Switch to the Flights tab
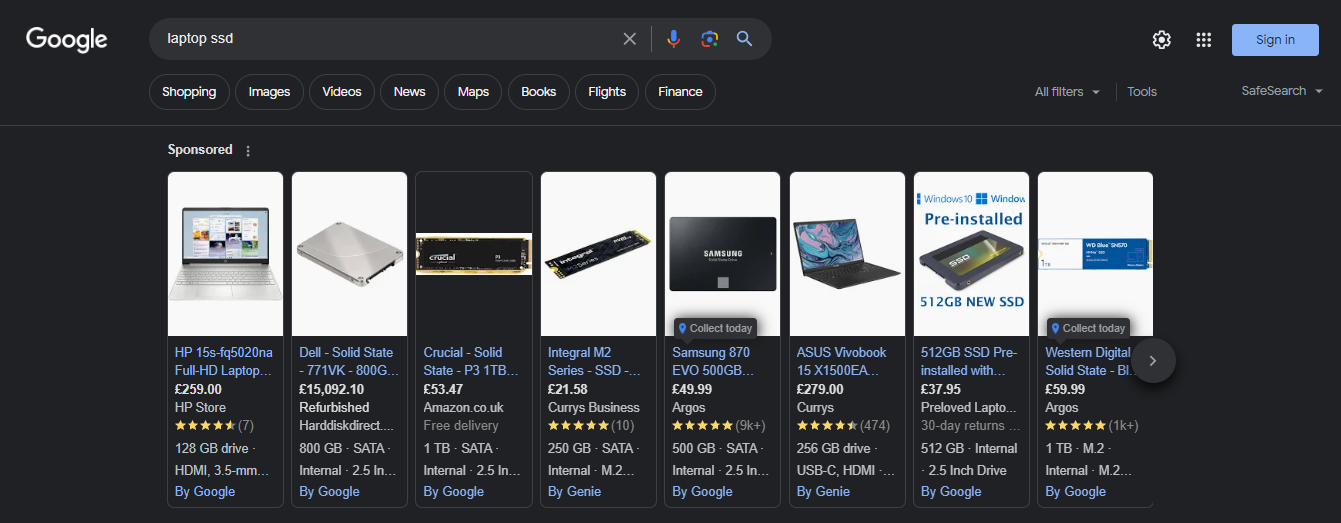The height and width of the screenshot is (523, 1341). pos(607,92)
